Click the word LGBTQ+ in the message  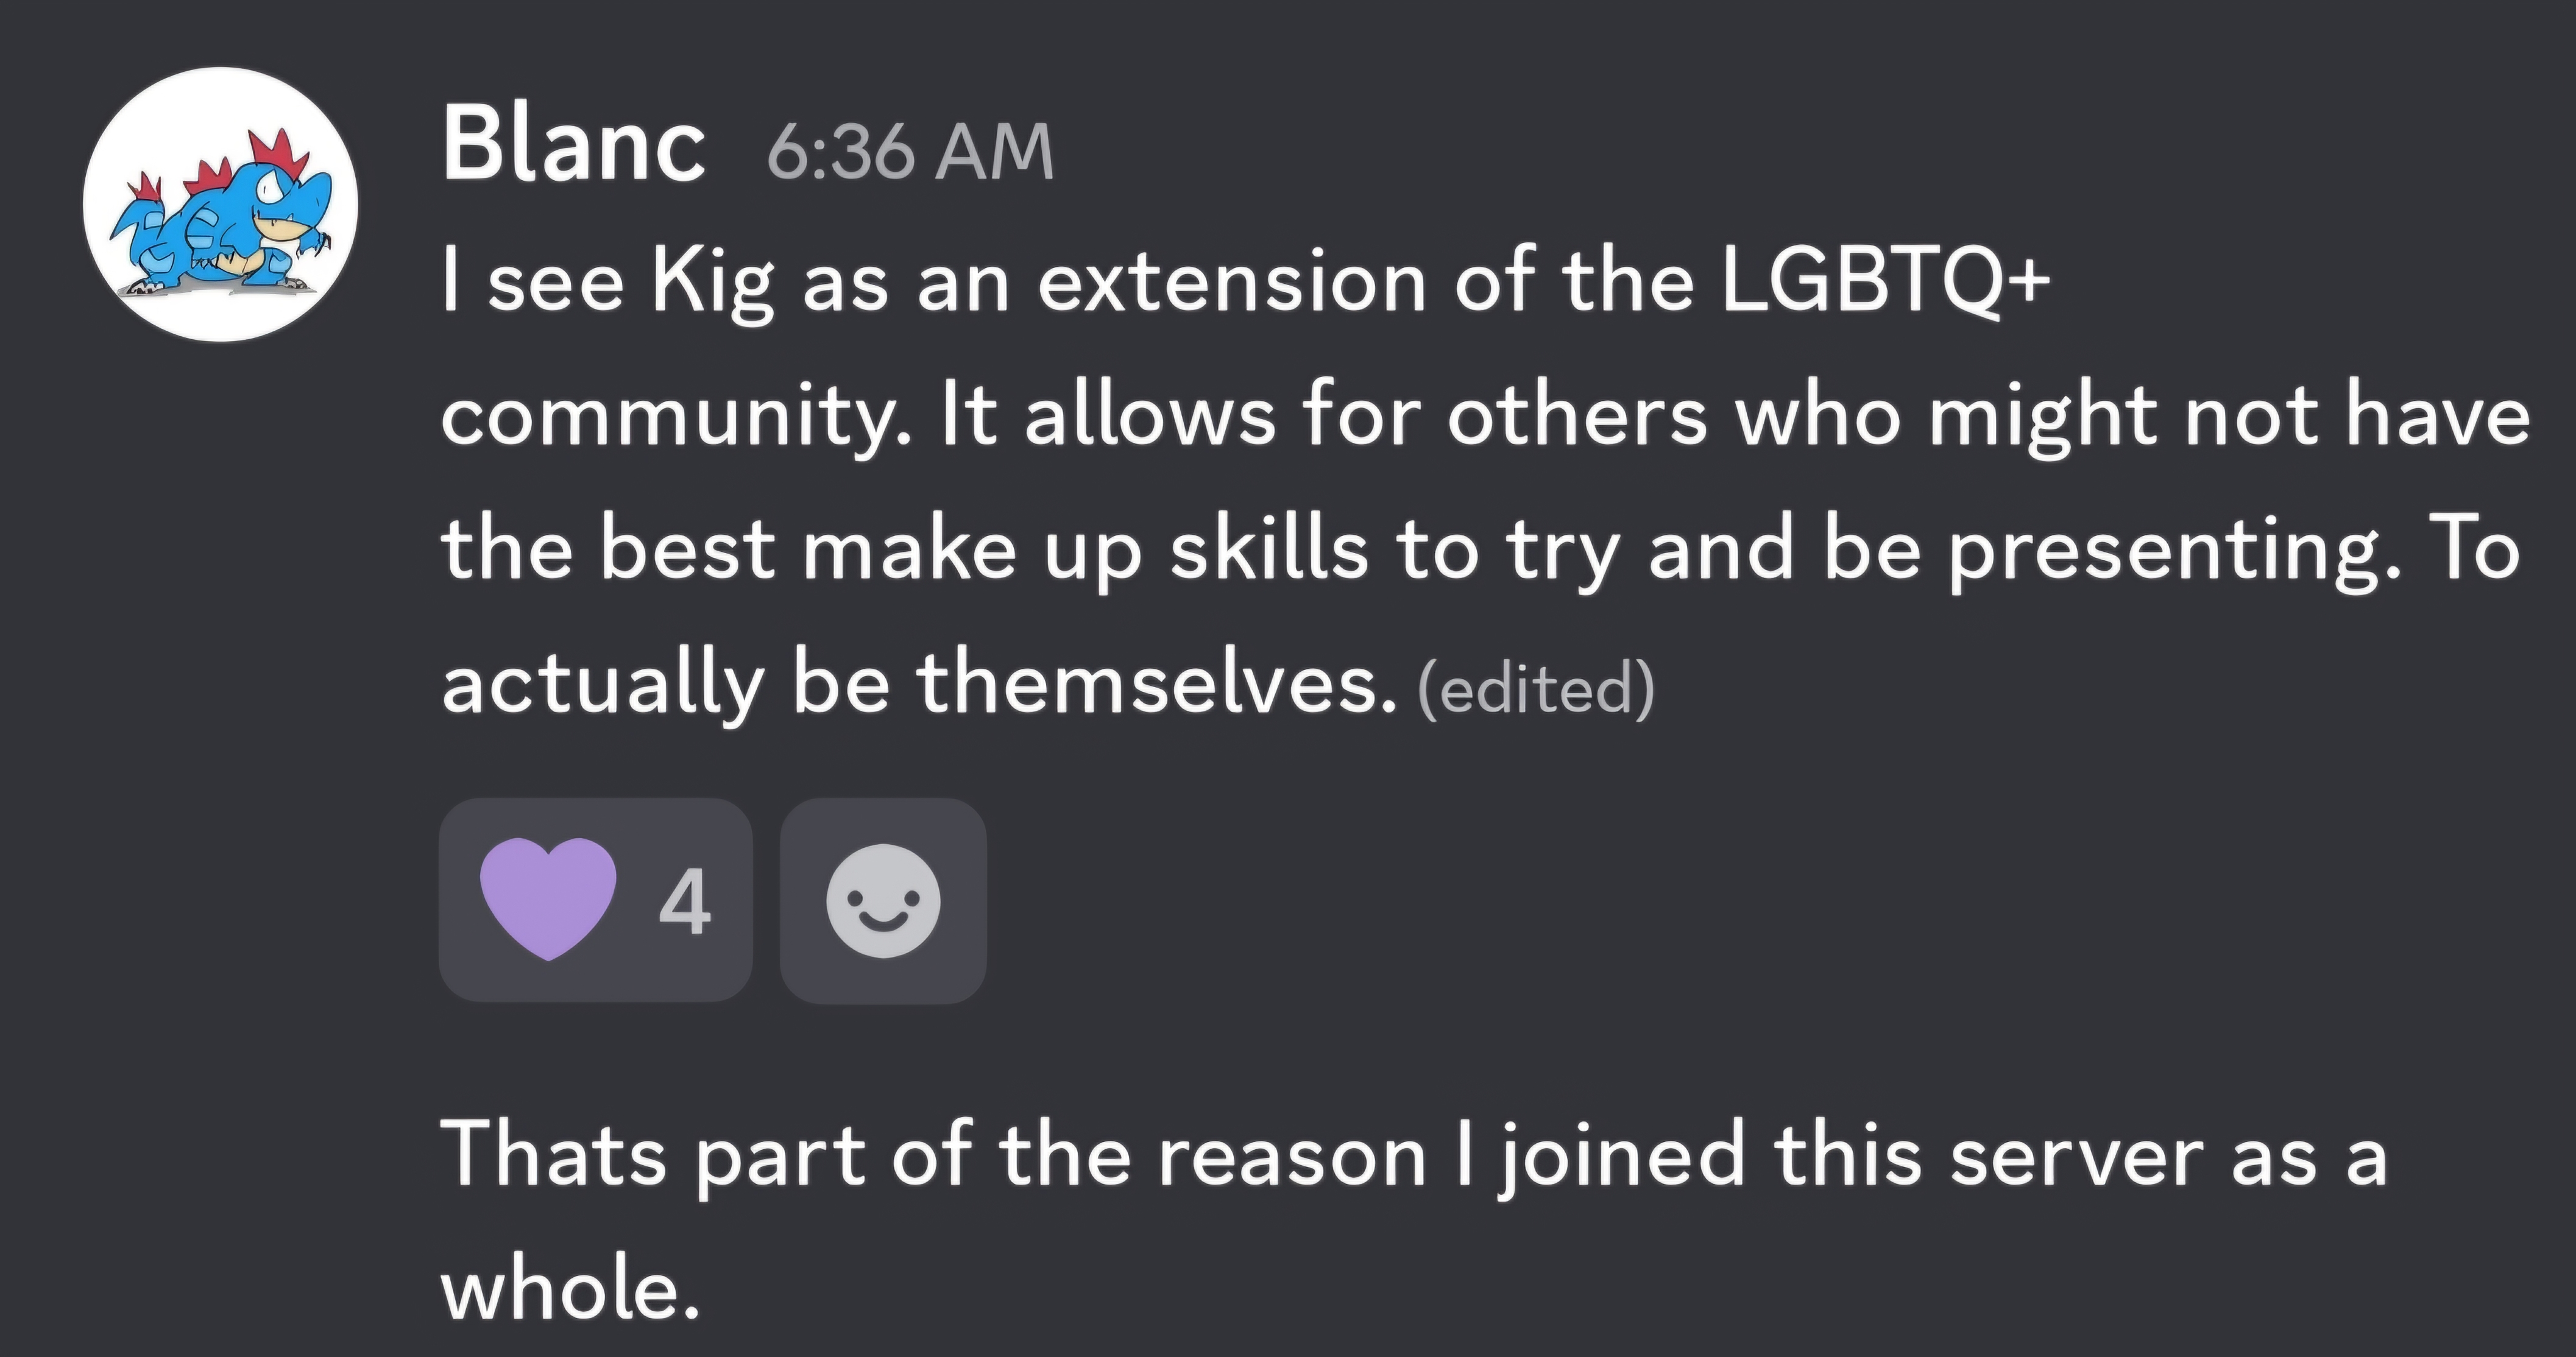(1885, 281)
